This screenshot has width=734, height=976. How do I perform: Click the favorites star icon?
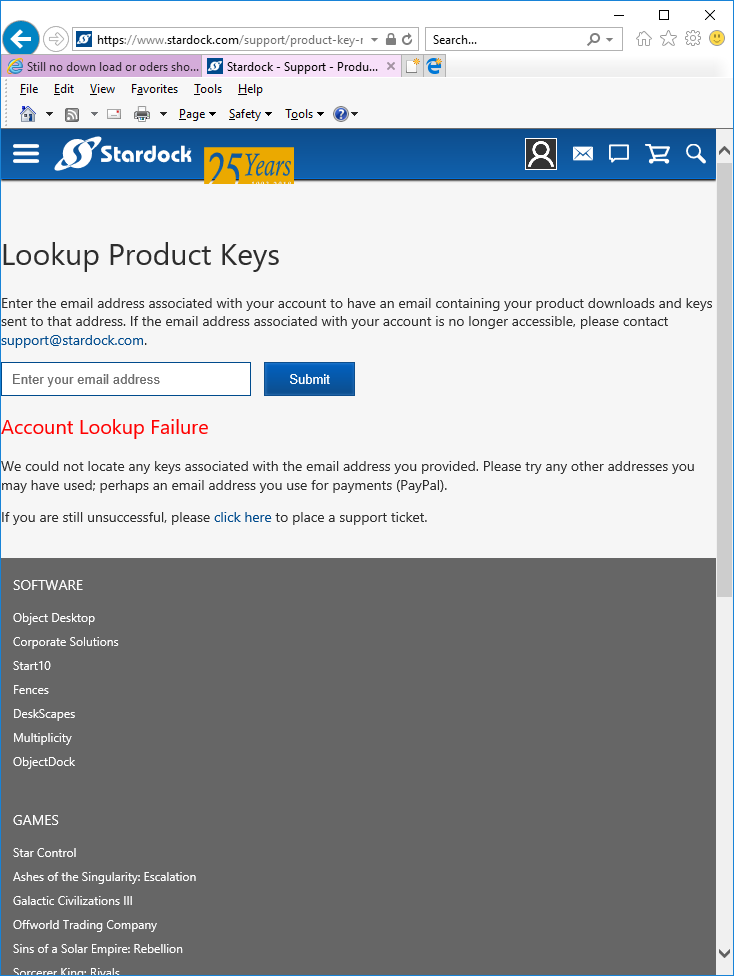pos(668,39)
